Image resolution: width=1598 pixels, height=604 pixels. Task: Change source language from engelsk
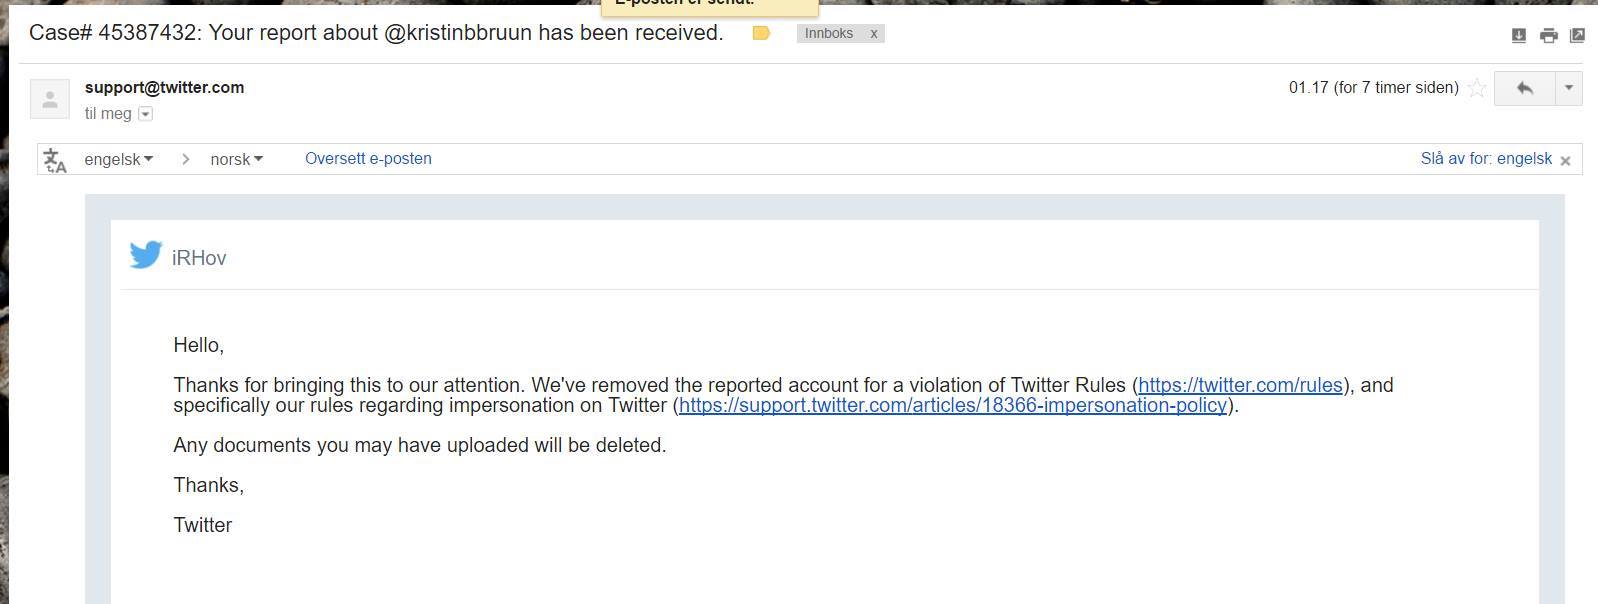click(x=119, y=159)
